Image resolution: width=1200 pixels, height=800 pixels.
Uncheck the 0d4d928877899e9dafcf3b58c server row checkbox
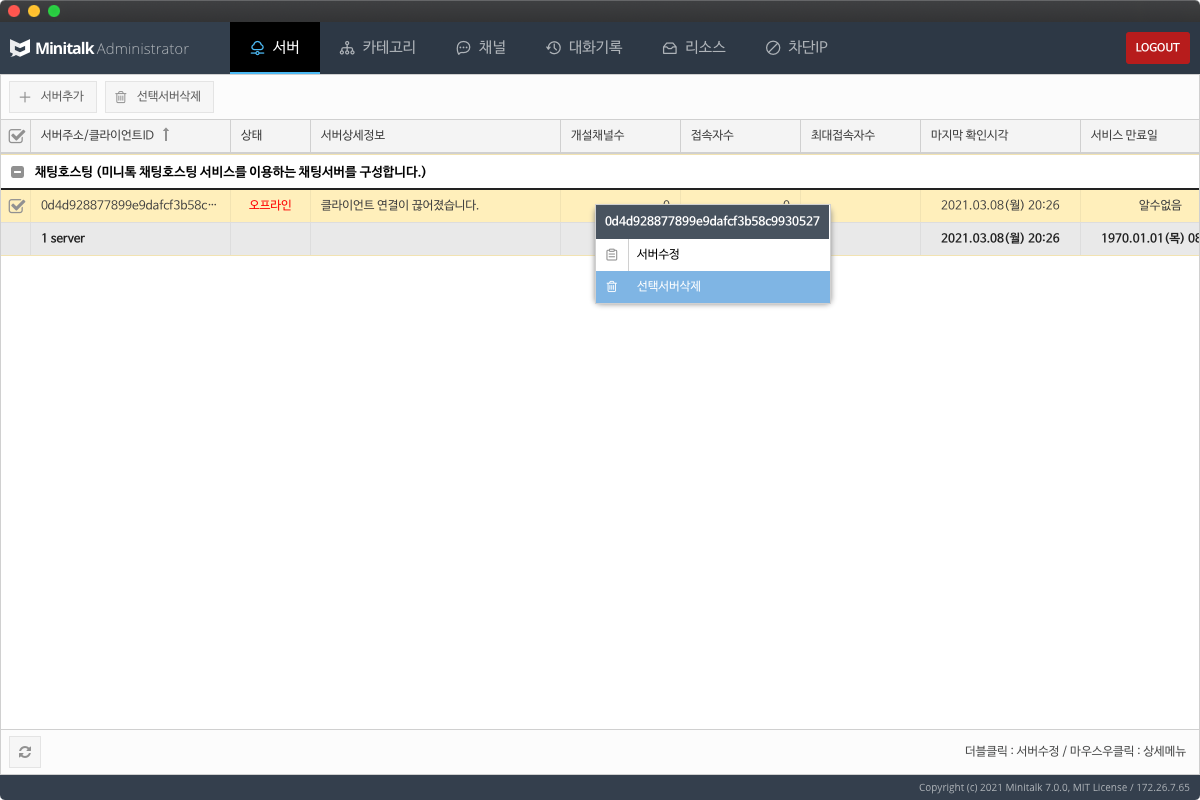tap(16, 206)
